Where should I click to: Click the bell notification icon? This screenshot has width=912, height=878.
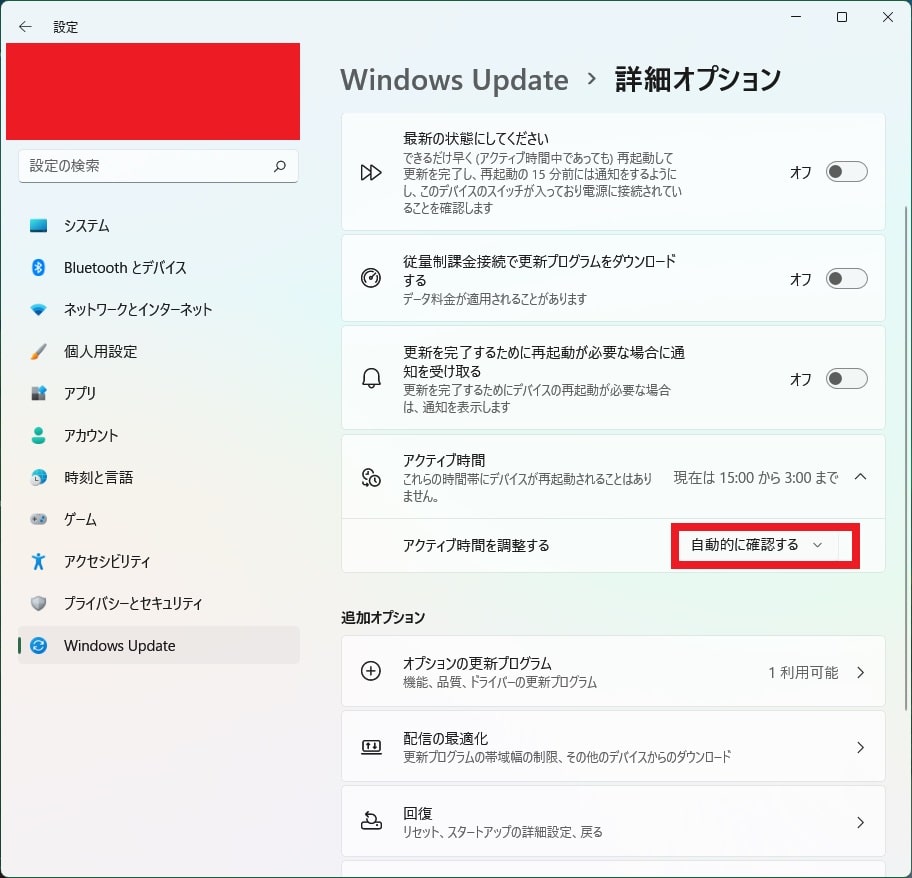click(371, 379)
